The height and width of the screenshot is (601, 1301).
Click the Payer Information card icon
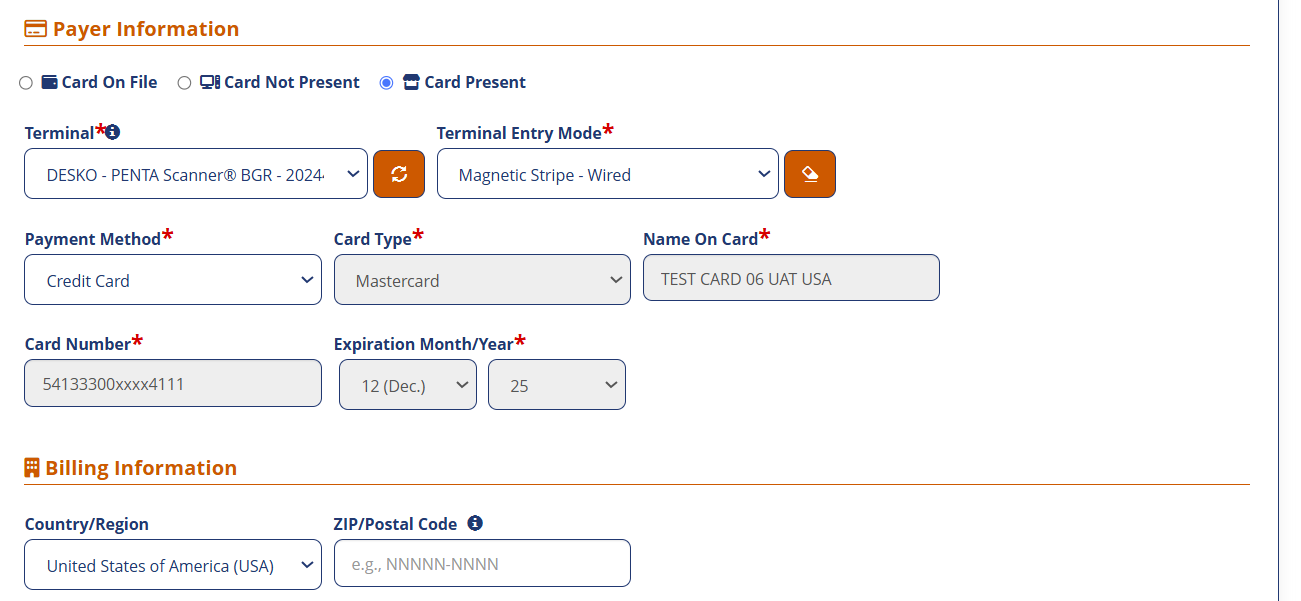point(35,29)
